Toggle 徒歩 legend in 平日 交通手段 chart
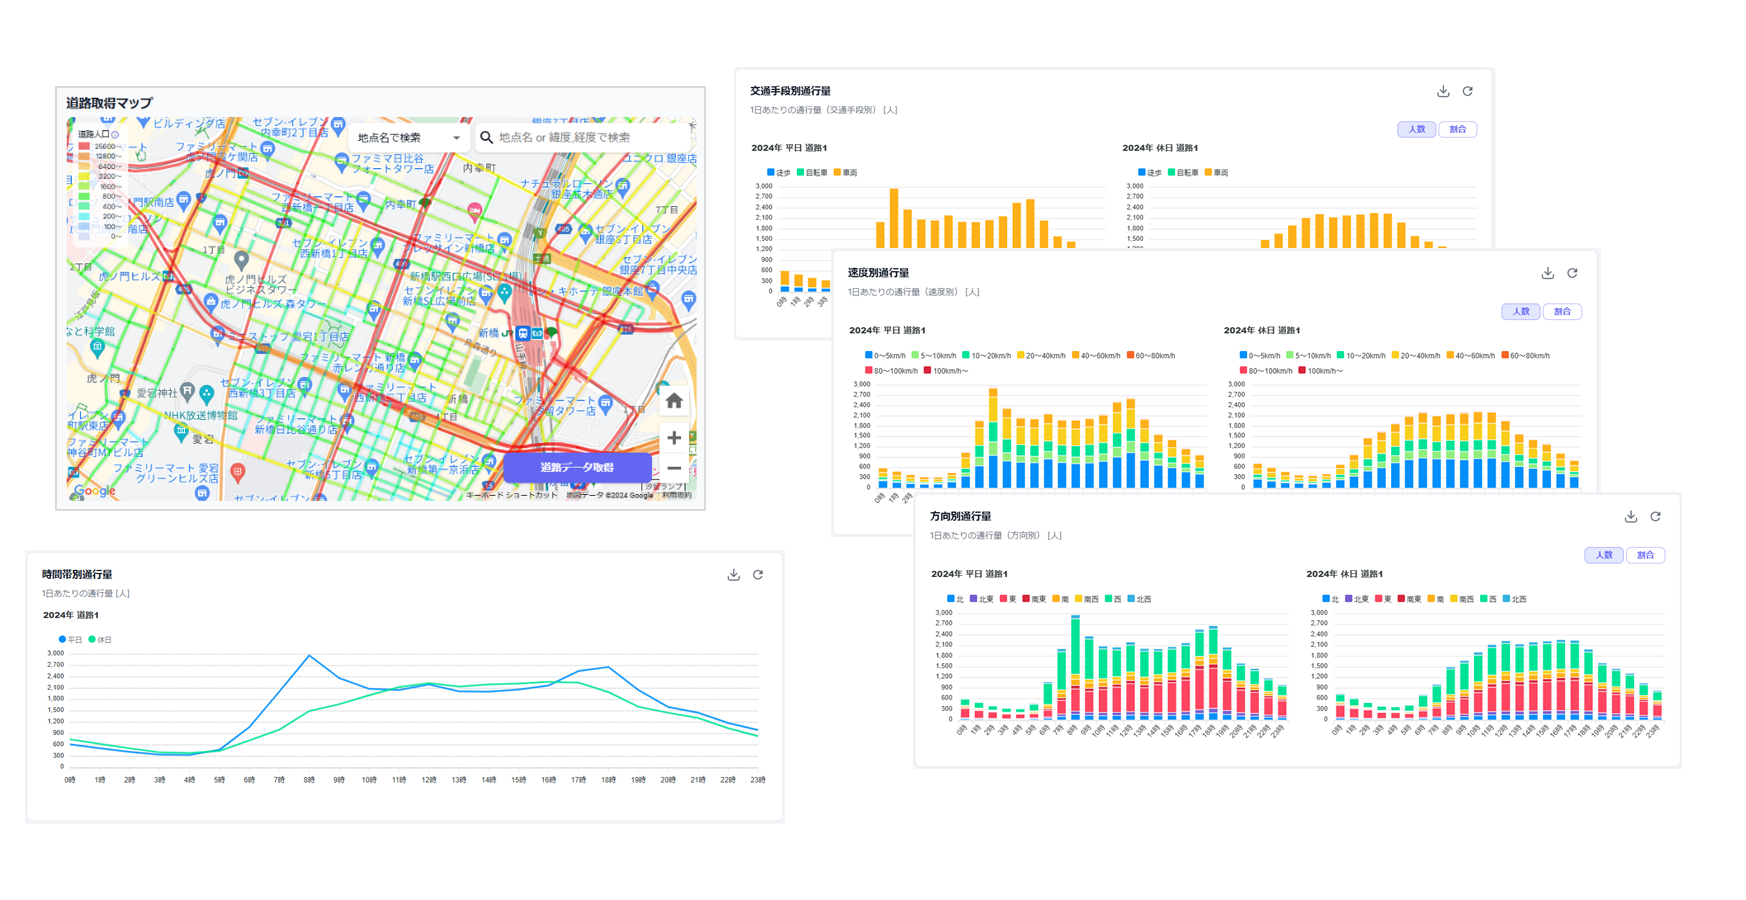The height and width of the screenshot is (900, 1746). tap(778, 173)
